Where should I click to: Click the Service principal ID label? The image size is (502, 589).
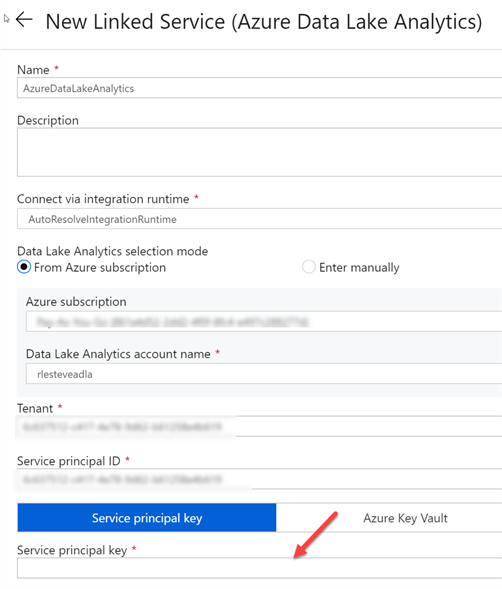click(69, 461)
